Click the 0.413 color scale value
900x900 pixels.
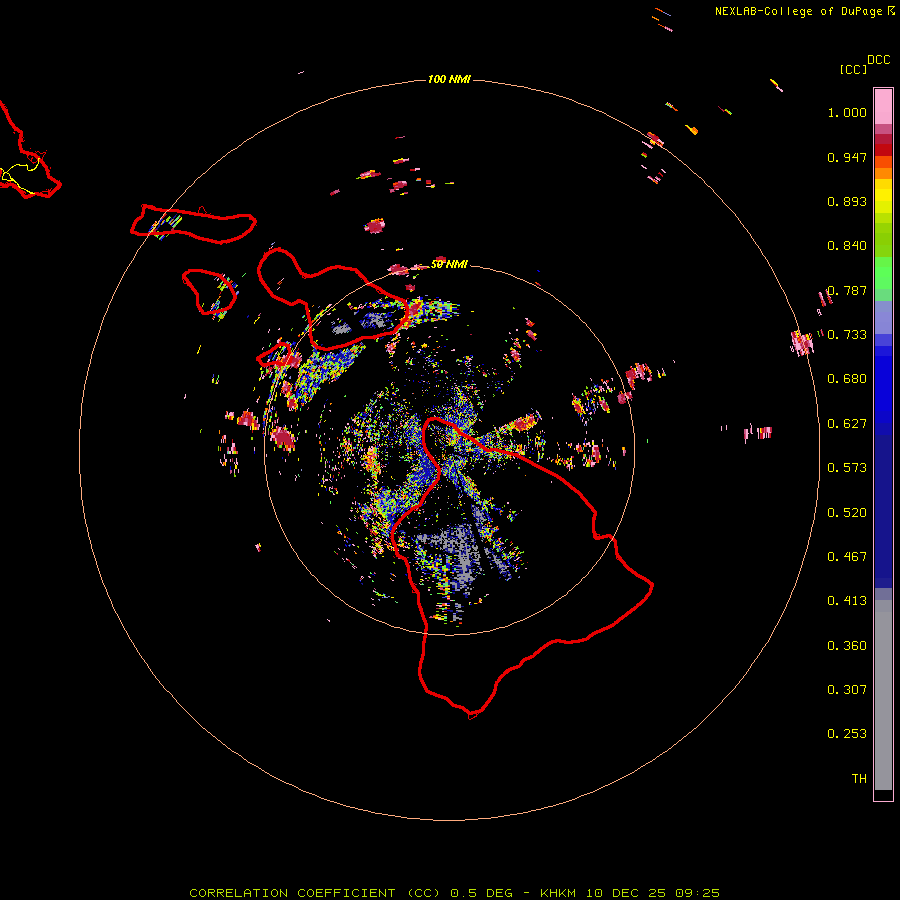[x=847, y=601]
